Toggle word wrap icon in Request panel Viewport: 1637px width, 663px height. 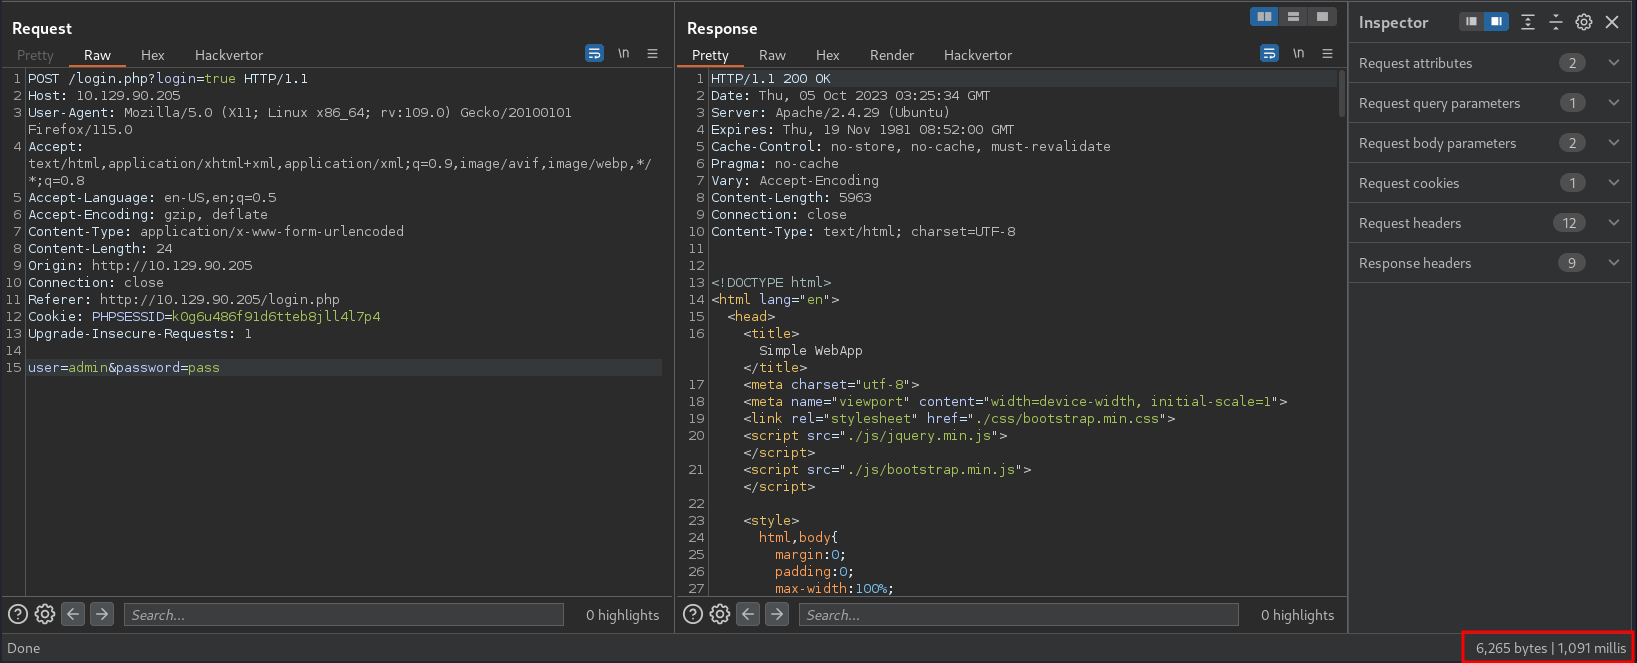tap(594, 54)
